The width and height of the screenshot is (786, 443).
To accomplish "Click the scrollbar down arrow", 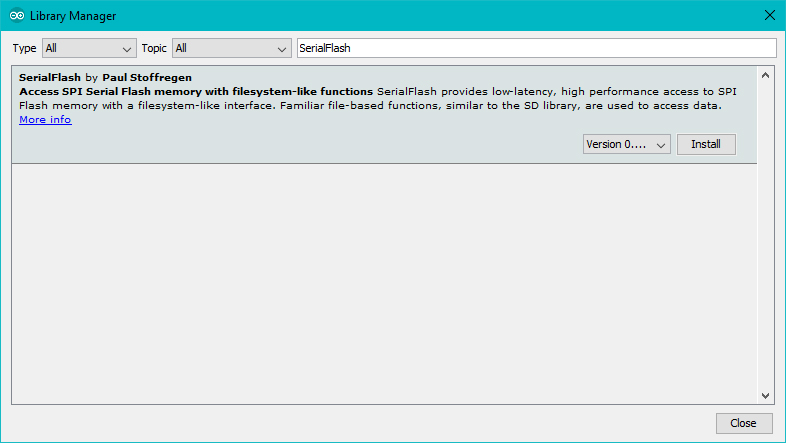I will (765, 396).
